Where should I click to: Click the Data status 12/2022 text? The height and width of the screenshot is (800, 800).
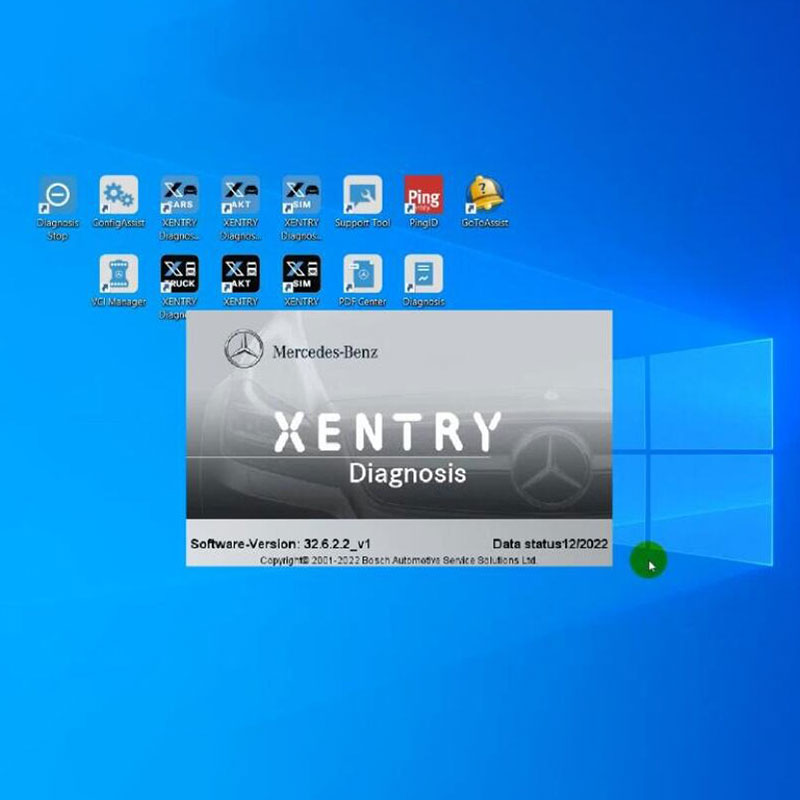click(550, 544)
